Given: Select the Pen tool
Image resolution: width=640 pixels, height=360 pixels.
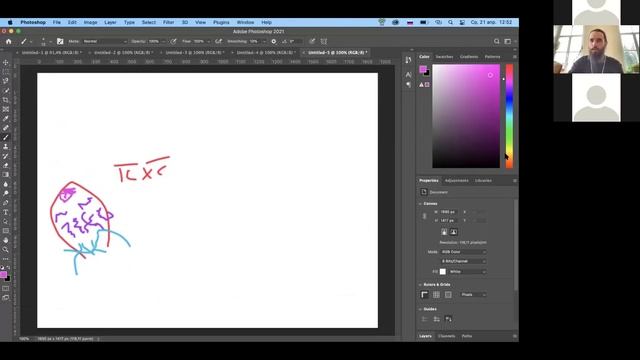Looking at the screenshot, I should click(6, 203).
